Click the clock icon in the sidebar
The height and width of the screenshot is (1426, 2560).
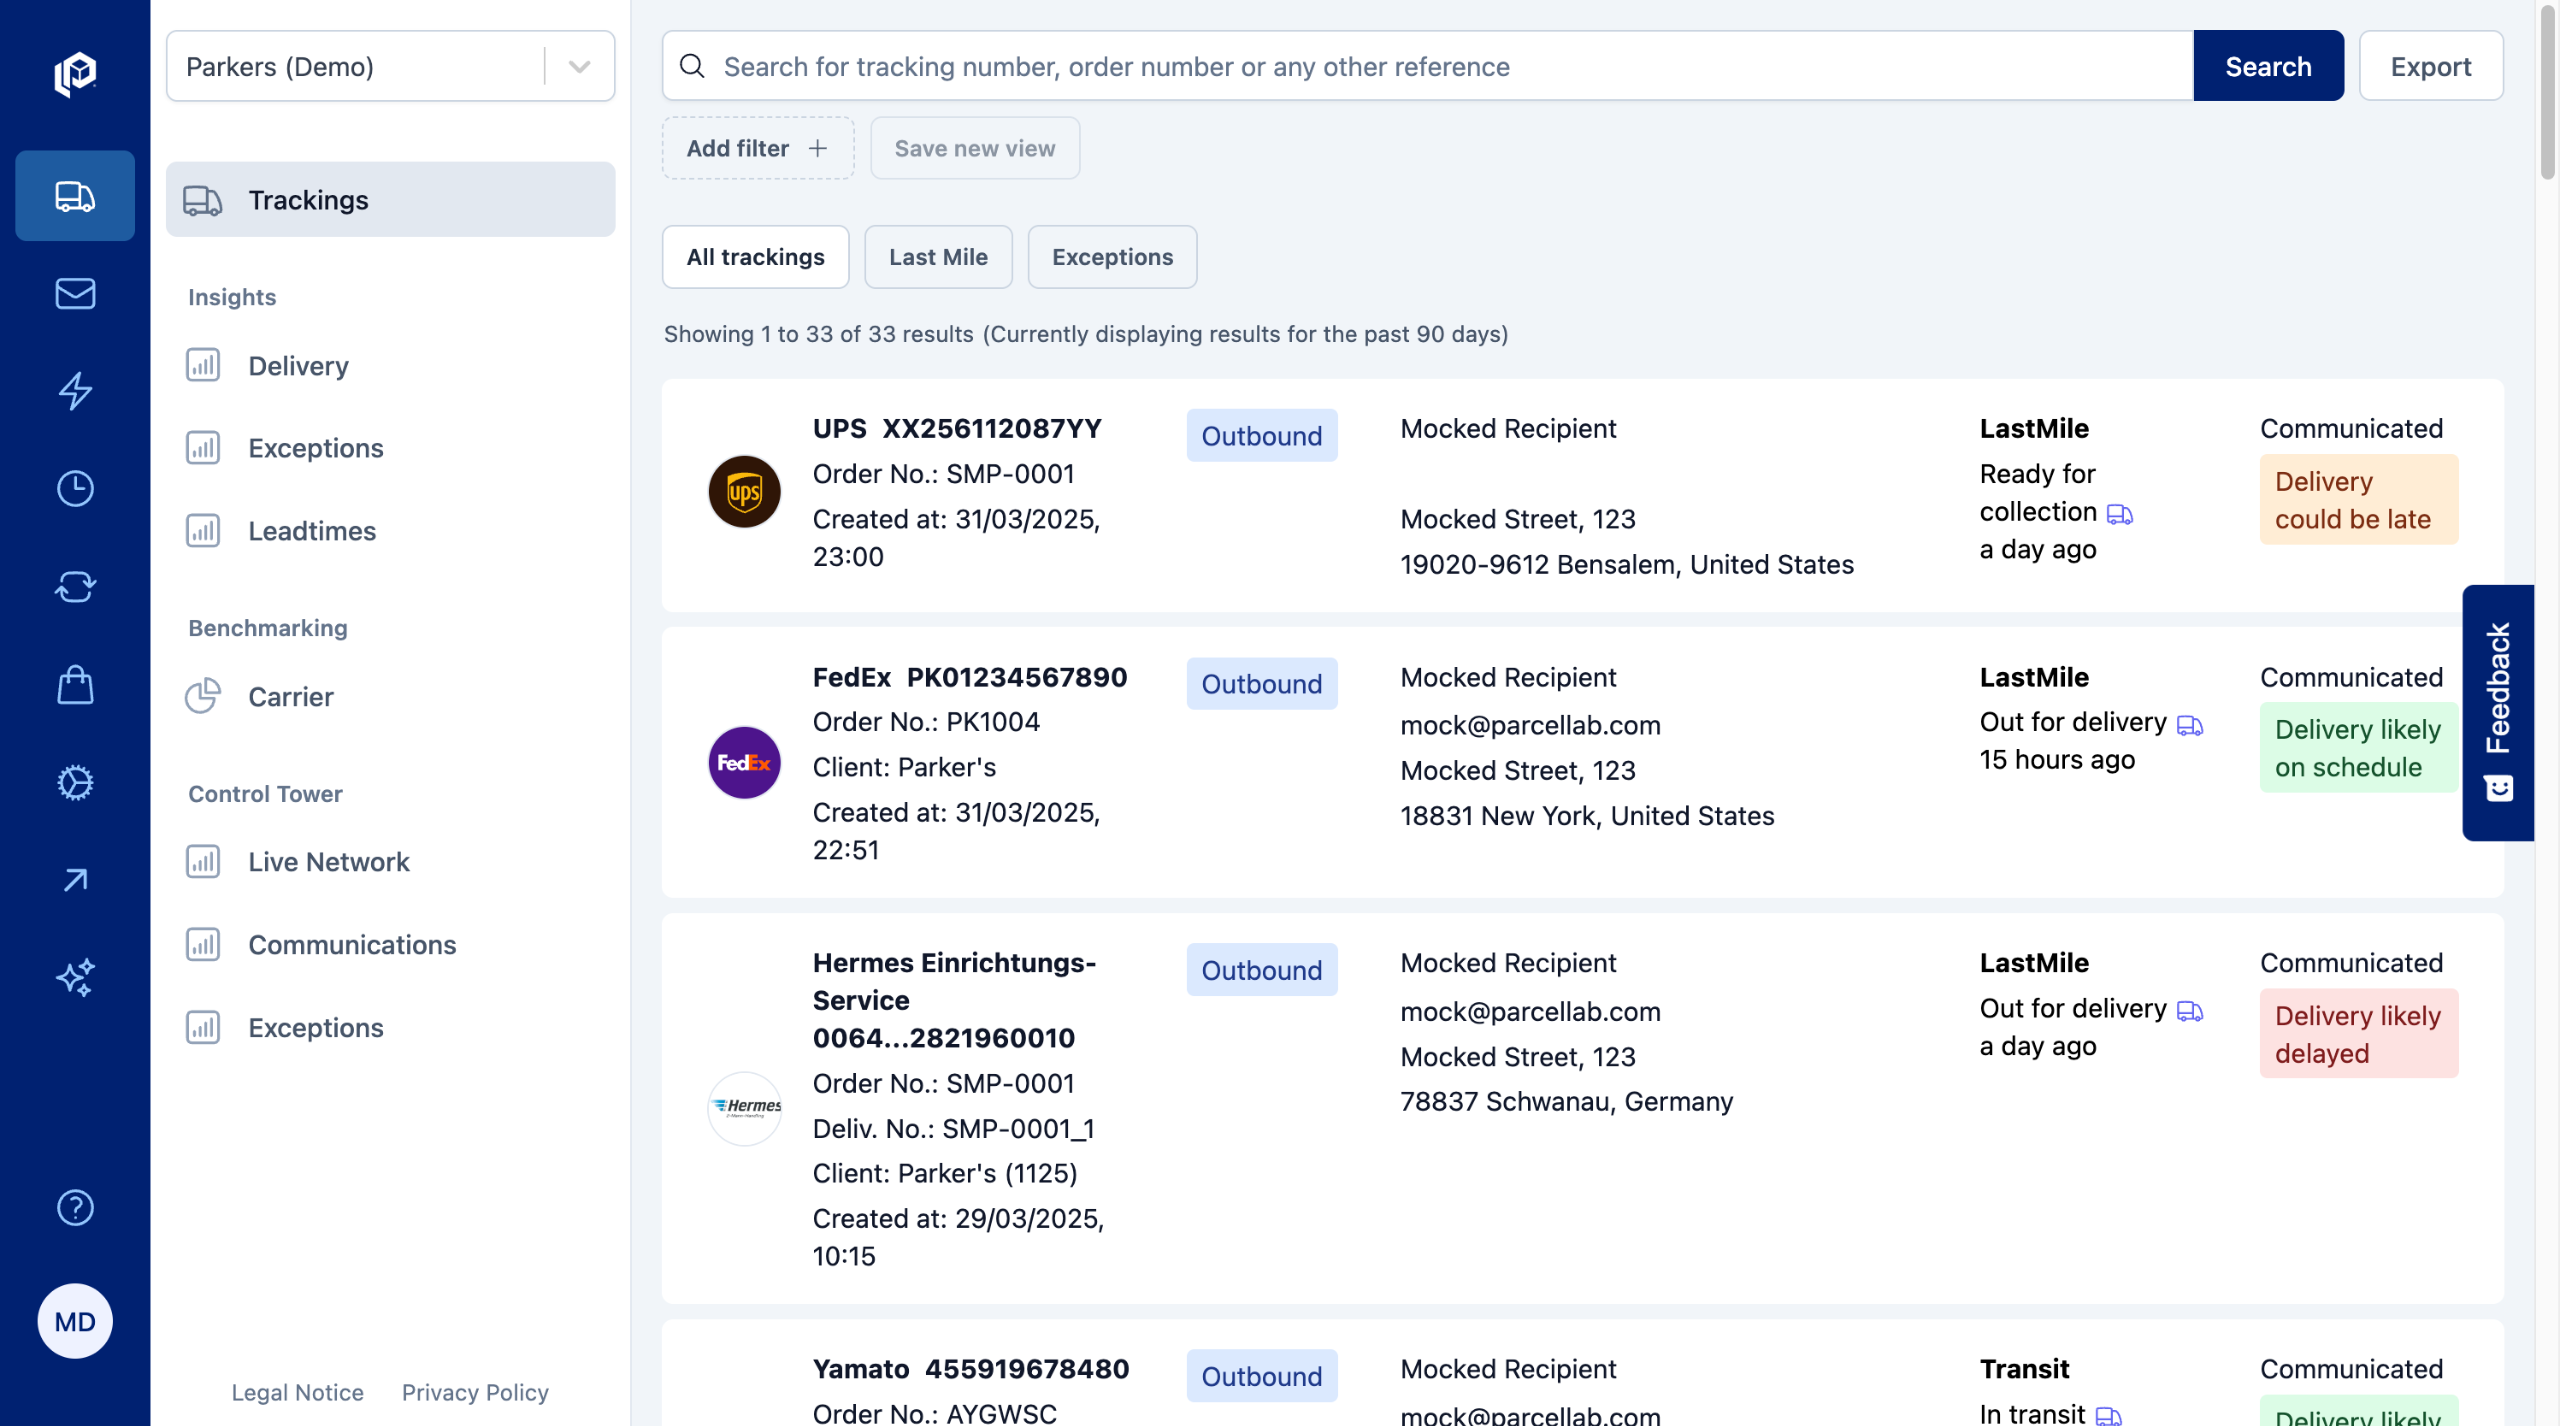pyautogui.click(x=75, y=489)
